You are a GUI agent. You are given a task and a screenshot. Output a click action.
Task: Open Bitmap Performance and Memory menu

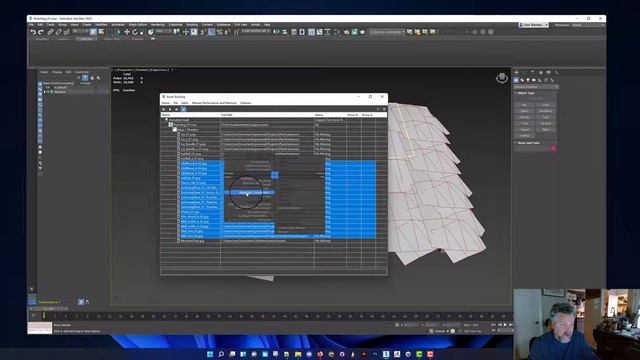(214, 103)
